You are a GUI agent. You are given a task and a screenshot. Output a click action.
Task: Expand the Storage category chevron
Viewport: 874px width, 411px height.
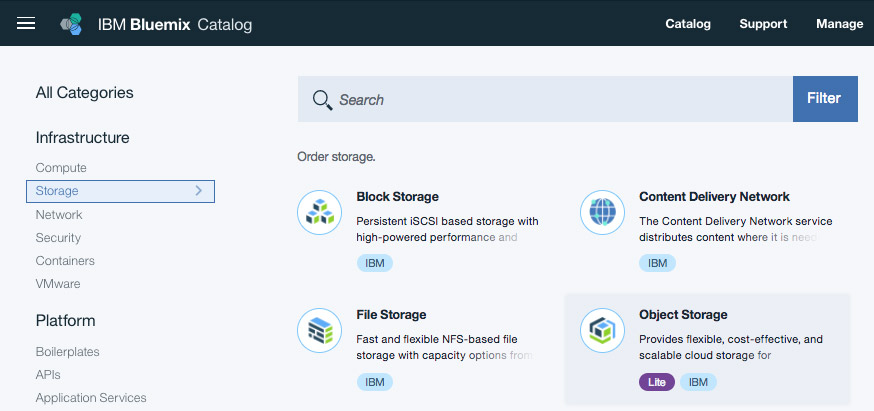[x=198, y=191]
